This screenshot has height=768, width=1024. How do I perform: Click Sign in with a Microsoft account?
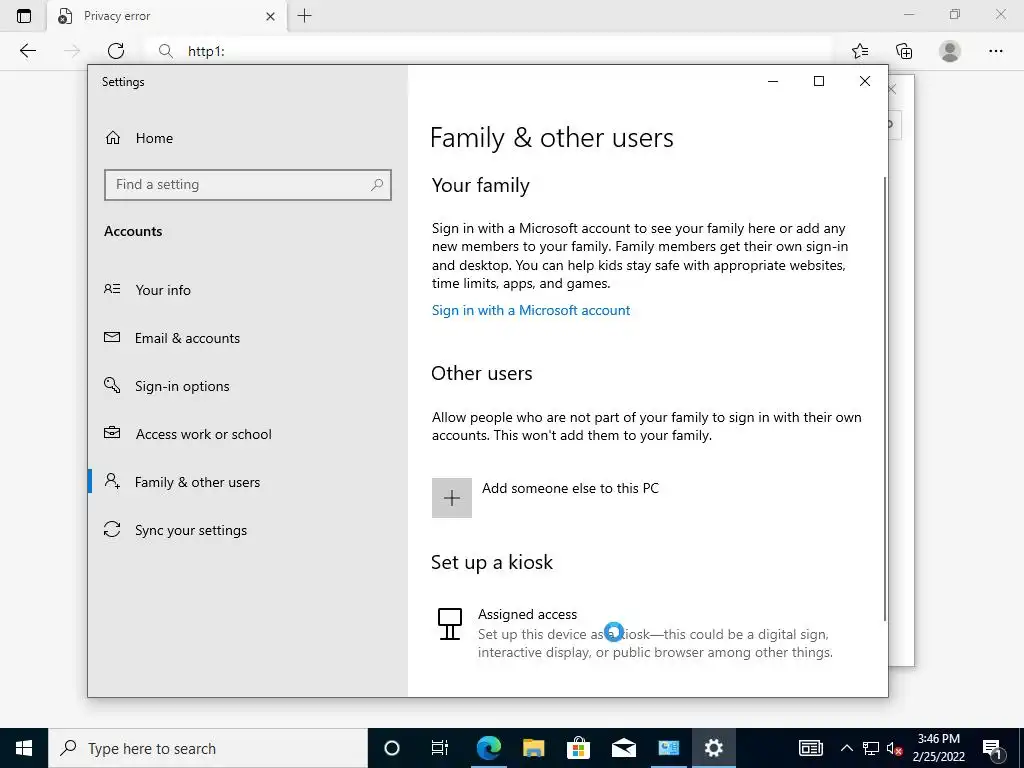pos(531,310)
